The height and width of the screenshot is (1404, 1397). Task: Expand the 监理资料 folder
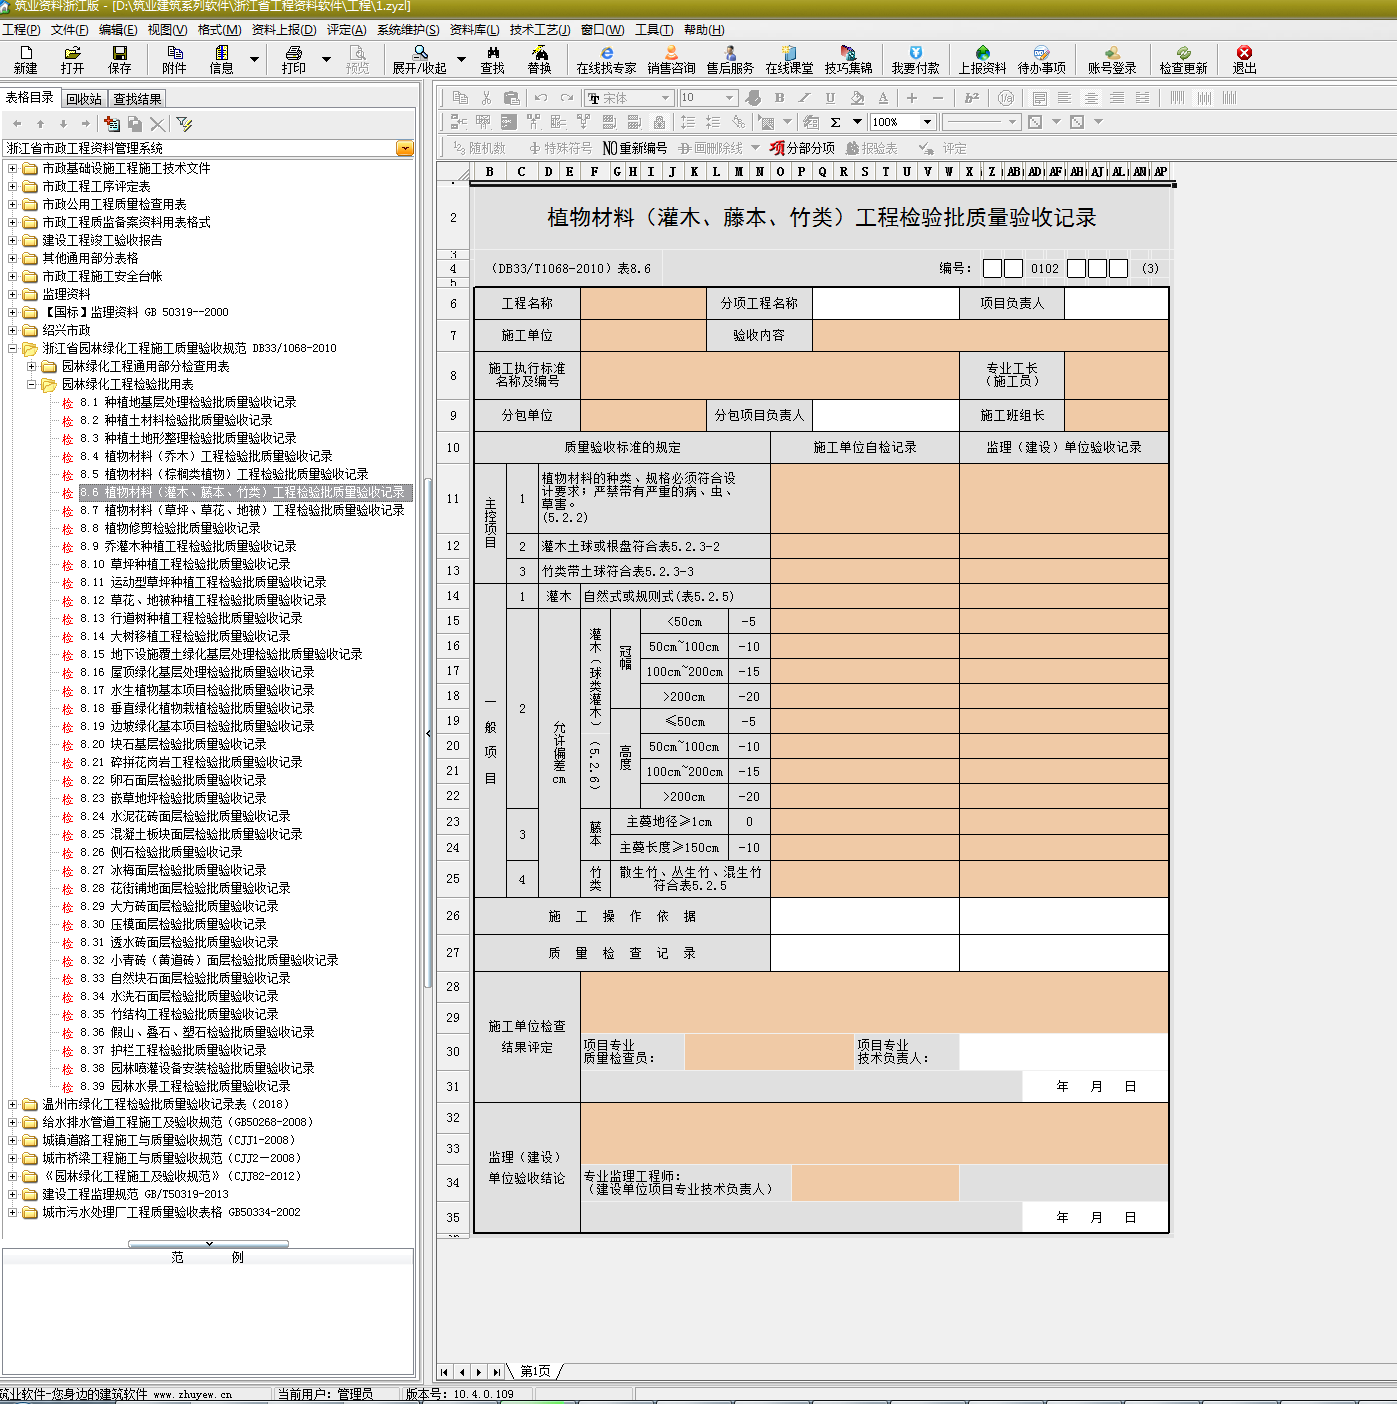(x=13, y=294)
